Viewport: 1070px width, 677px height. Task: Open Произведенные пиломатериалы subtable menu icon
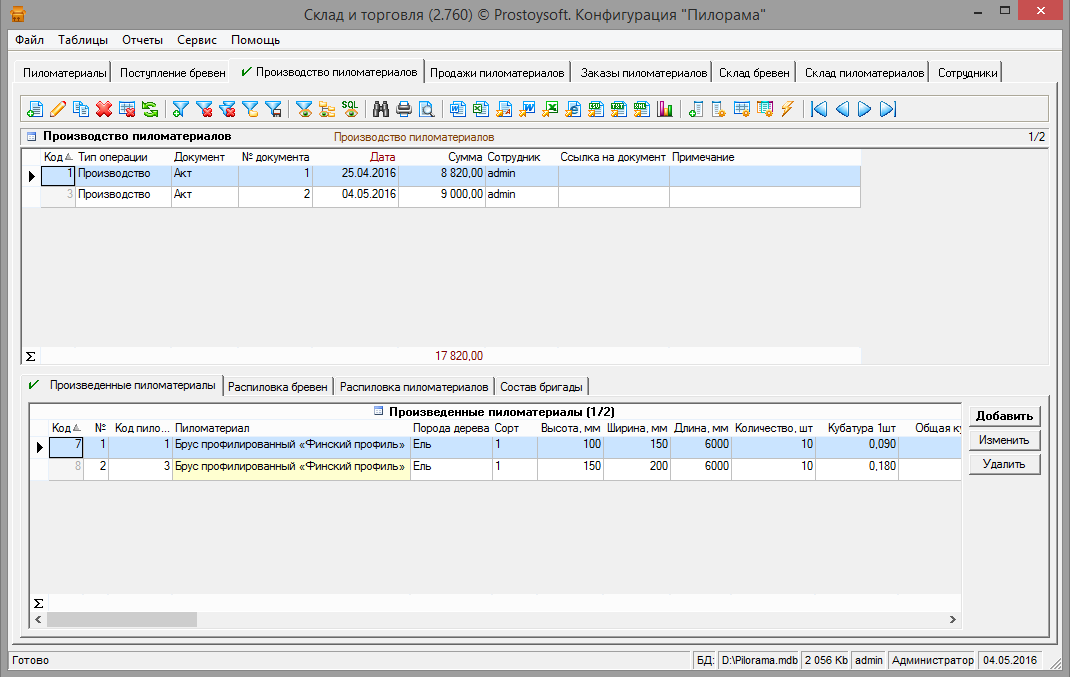[x=378, y=411]
